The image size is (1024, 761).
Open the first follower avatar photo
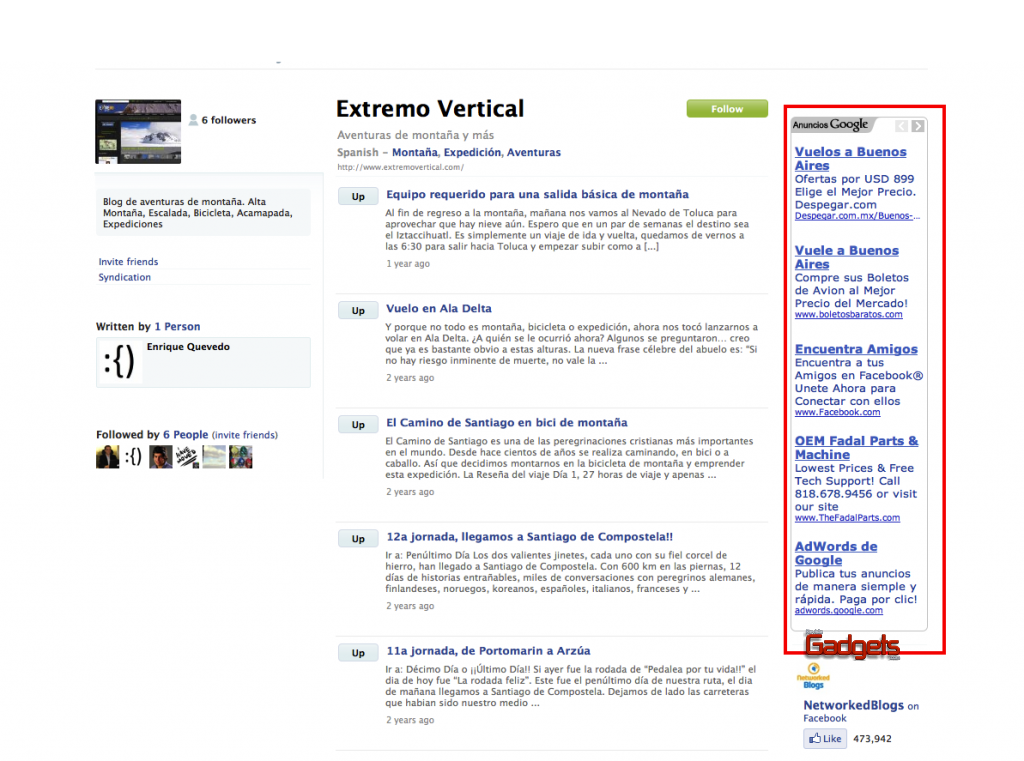[107, 457]
